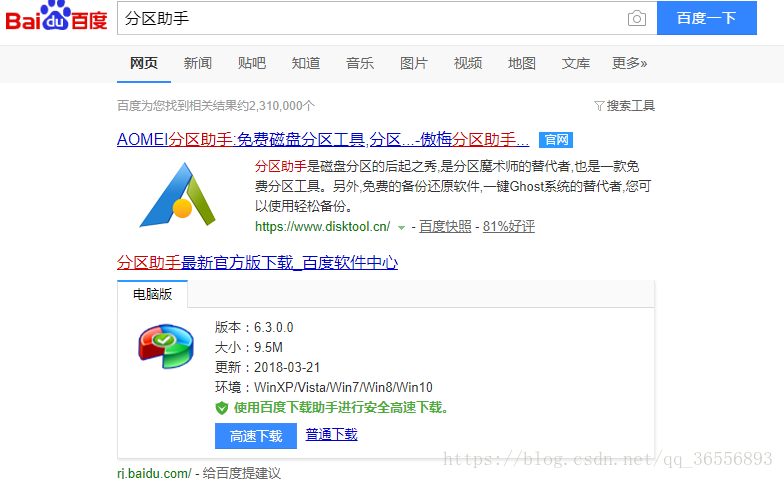Viewport: 784px width, 479px height.
Task: Click the 高速下载 button
Action: (x=256, y=436)
